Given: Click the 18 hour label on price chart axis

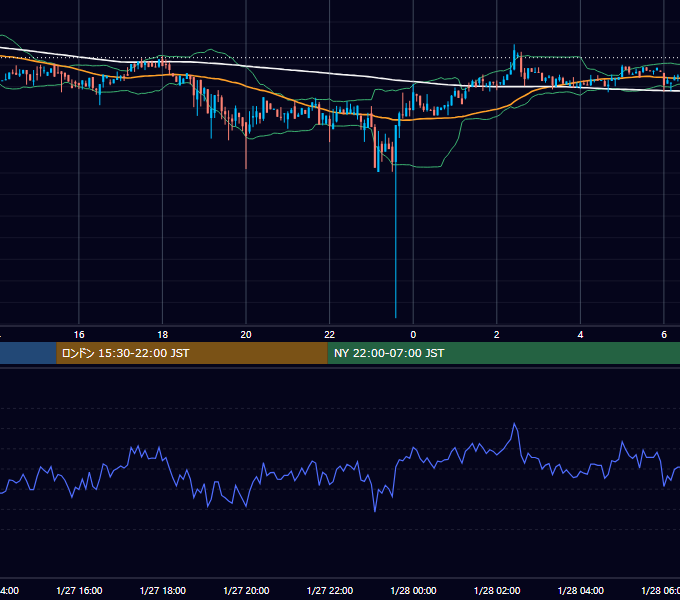Looking at the screenshot, I should pyautogui.click(x=162, y=335).
